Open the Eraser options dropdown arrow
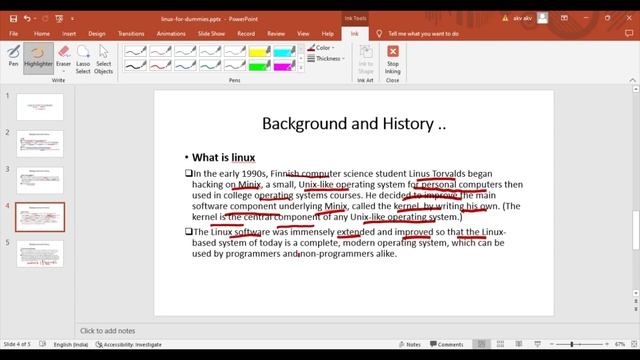 [63, 71]
